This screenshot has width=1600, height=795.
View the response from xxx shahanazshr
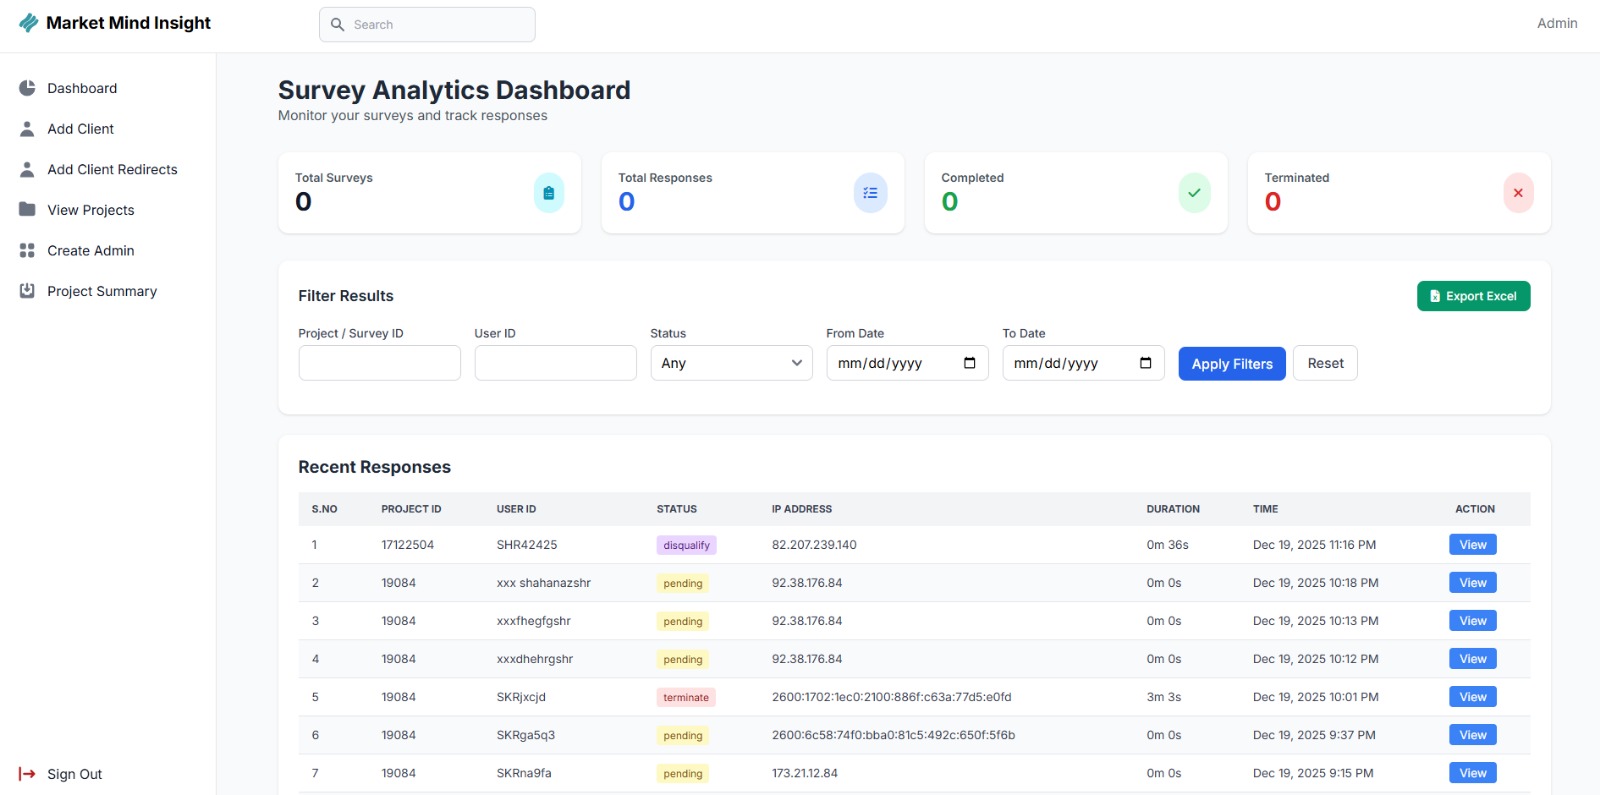(1472, 583)
